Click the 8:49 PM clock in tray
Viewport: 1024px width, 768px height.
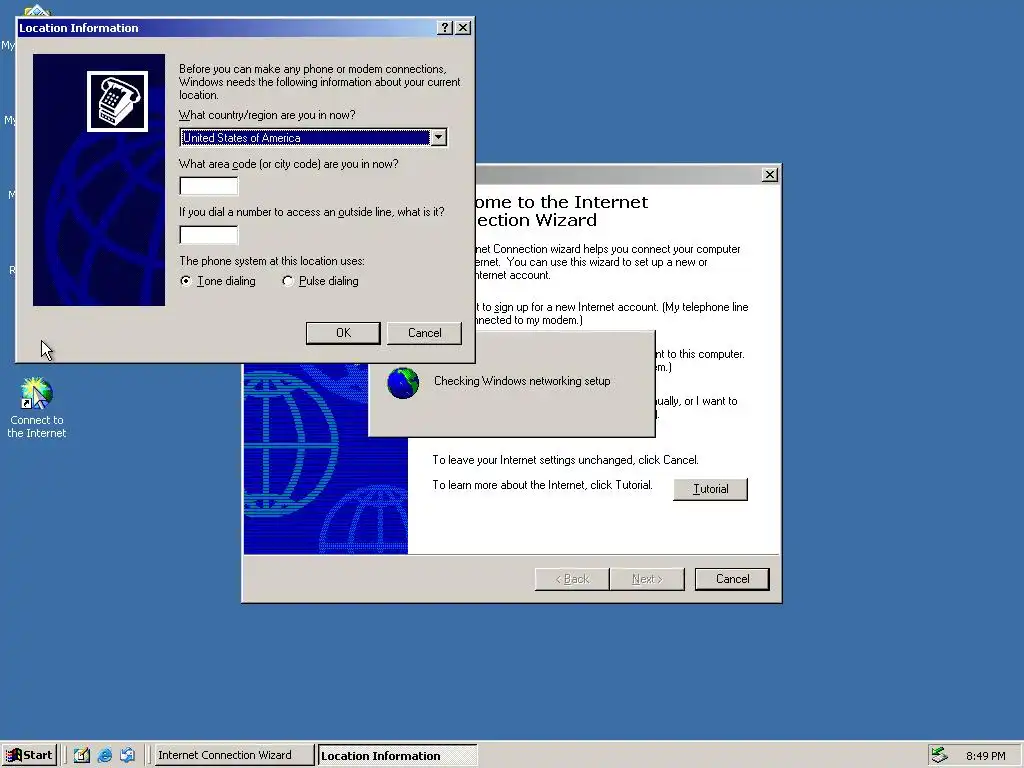click(985, 756)
